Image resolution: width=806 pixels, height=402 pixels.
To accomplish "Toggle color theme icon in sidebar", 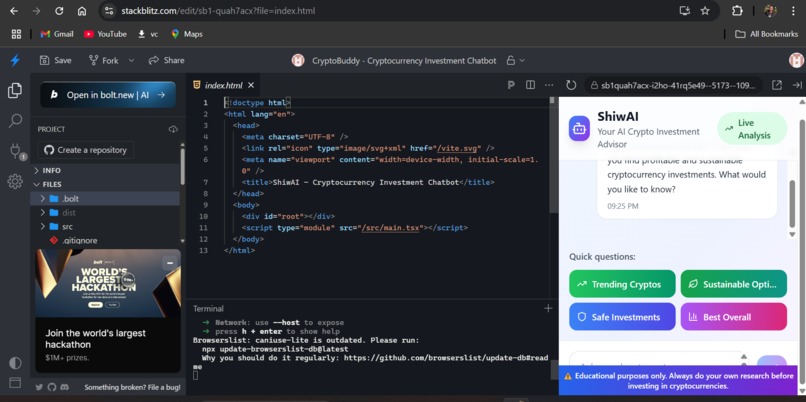I will 15,362.
